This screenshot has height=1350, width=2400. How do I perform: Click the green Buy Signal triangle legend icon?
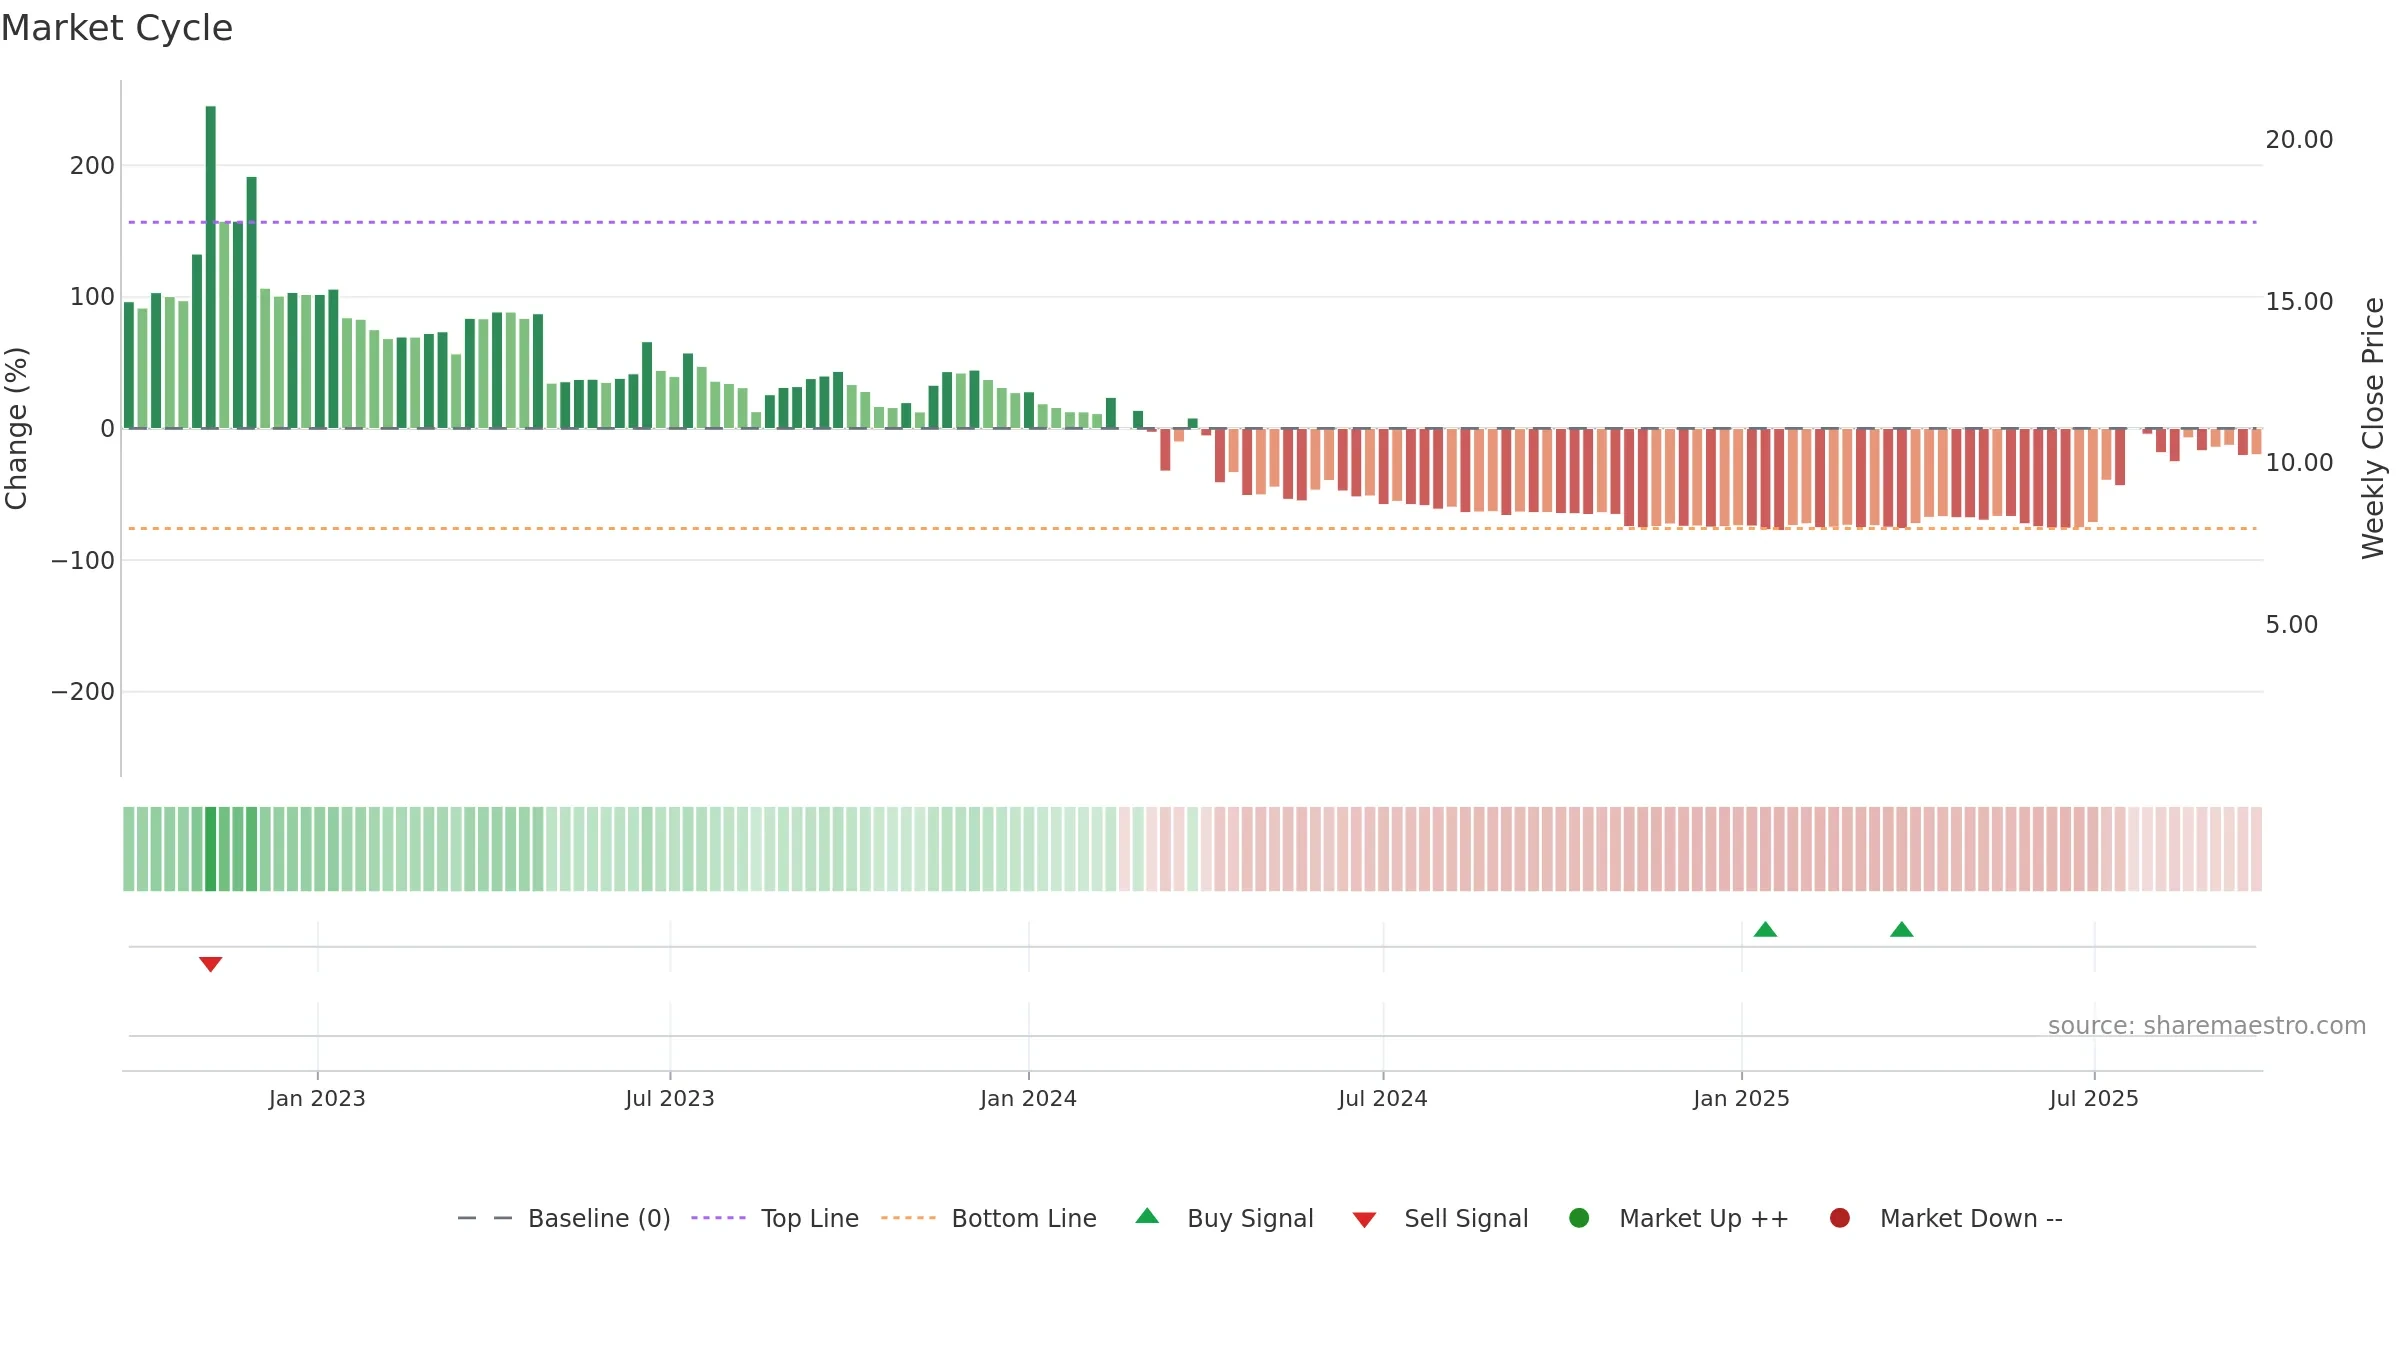(1147, 1216)
